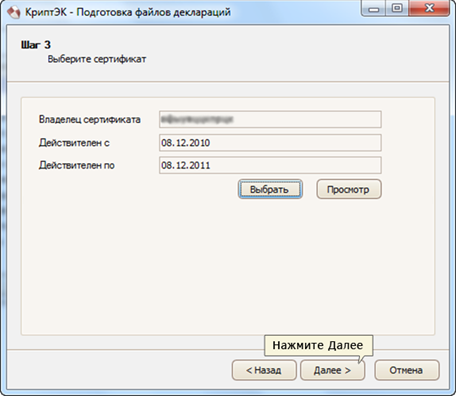The width and height of the screenshot is (456, 396).
Task: Minimize the КриптЭК window
Action: (x=374, y=9)
